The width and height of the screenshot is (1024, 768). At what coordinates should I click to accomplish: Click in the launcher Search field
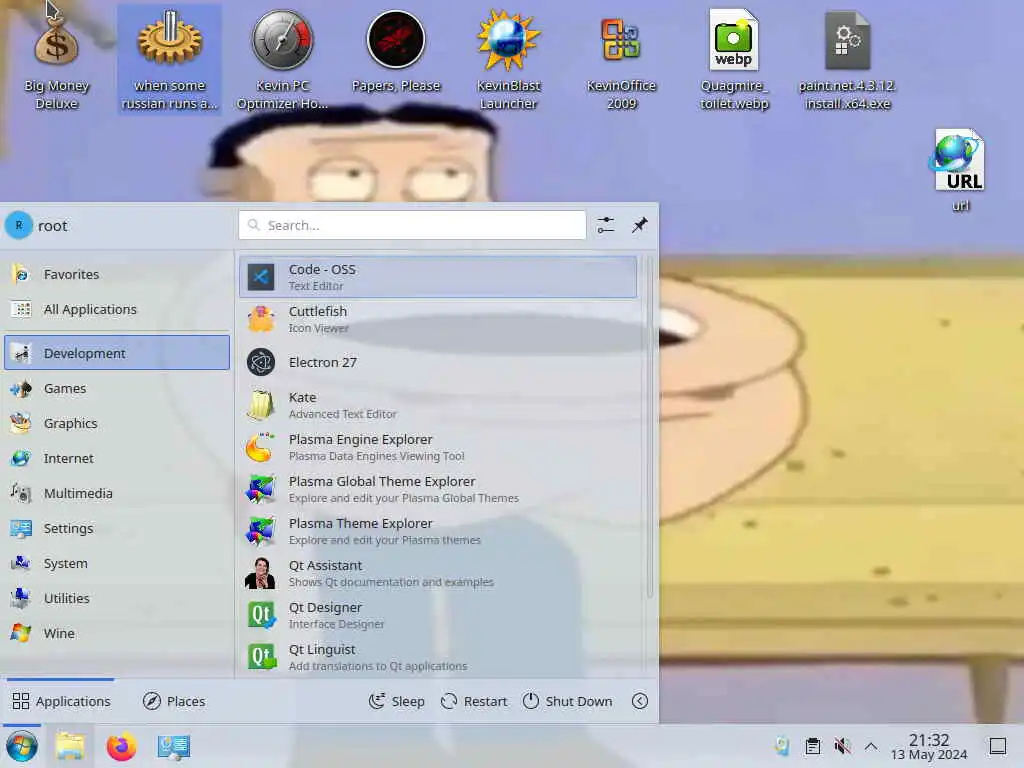coord(412,225)
